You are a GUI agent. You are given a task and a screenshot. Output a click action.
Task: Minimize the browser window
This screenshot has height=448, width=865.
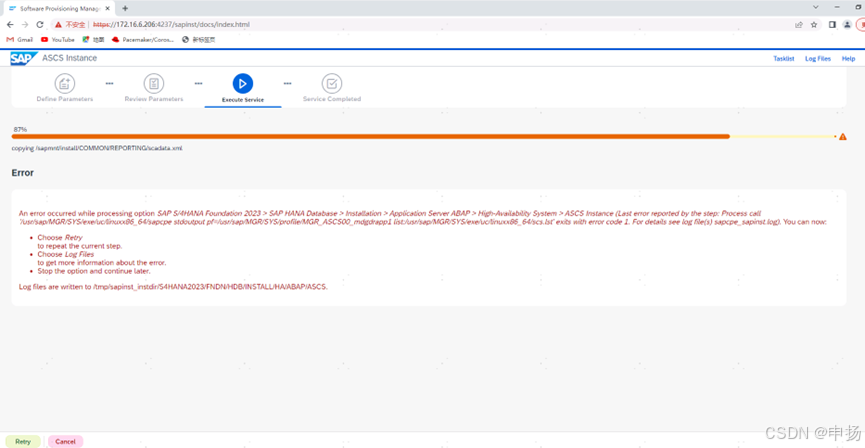point(837,7)
